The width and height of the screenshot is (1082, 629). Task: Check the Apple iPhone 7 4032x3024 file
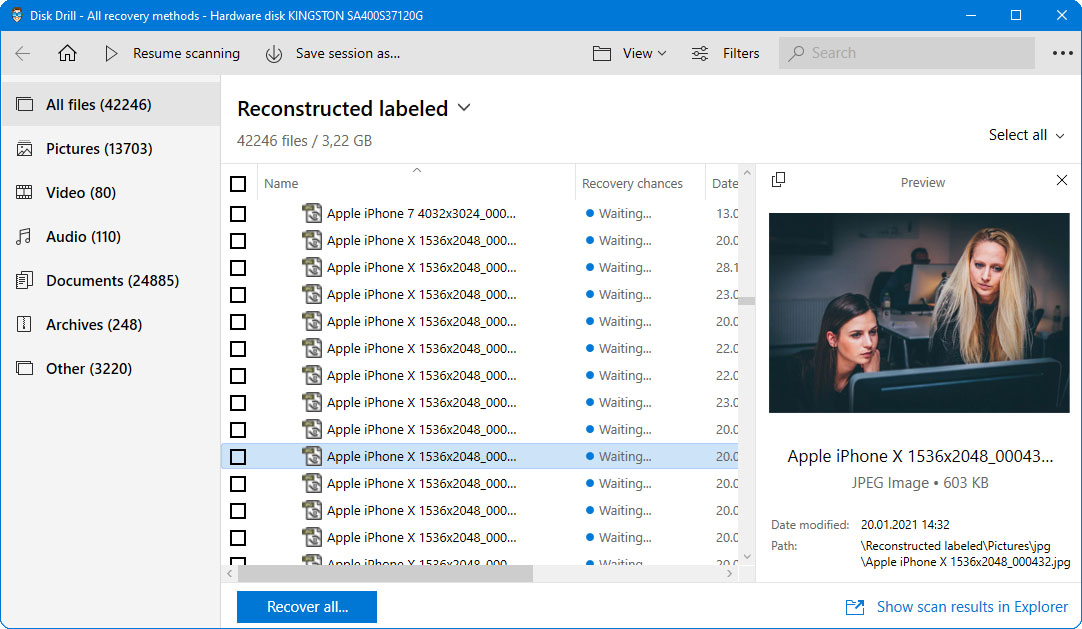pos(238,214)
